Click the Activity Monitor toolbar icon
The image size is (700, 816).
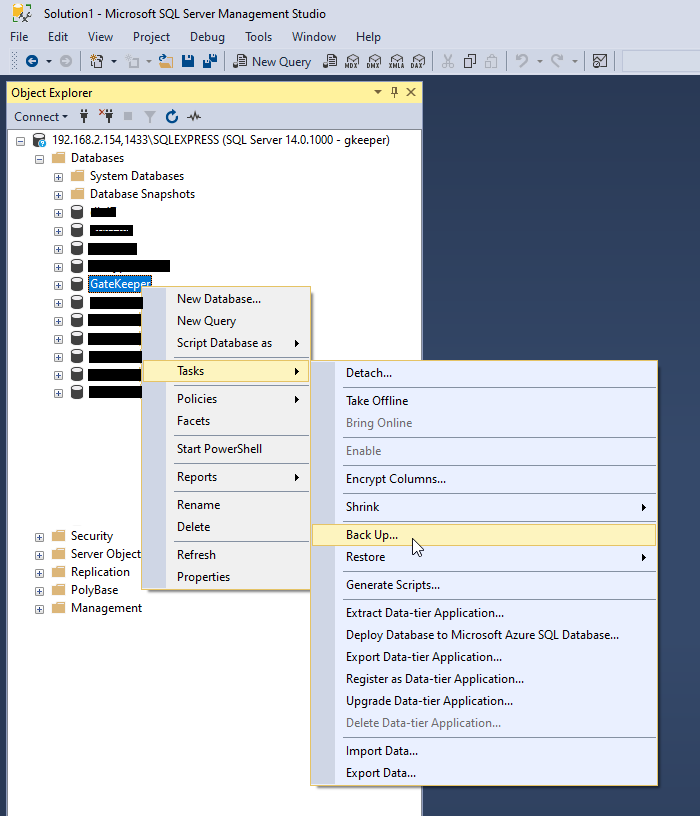tap(600, 61)
